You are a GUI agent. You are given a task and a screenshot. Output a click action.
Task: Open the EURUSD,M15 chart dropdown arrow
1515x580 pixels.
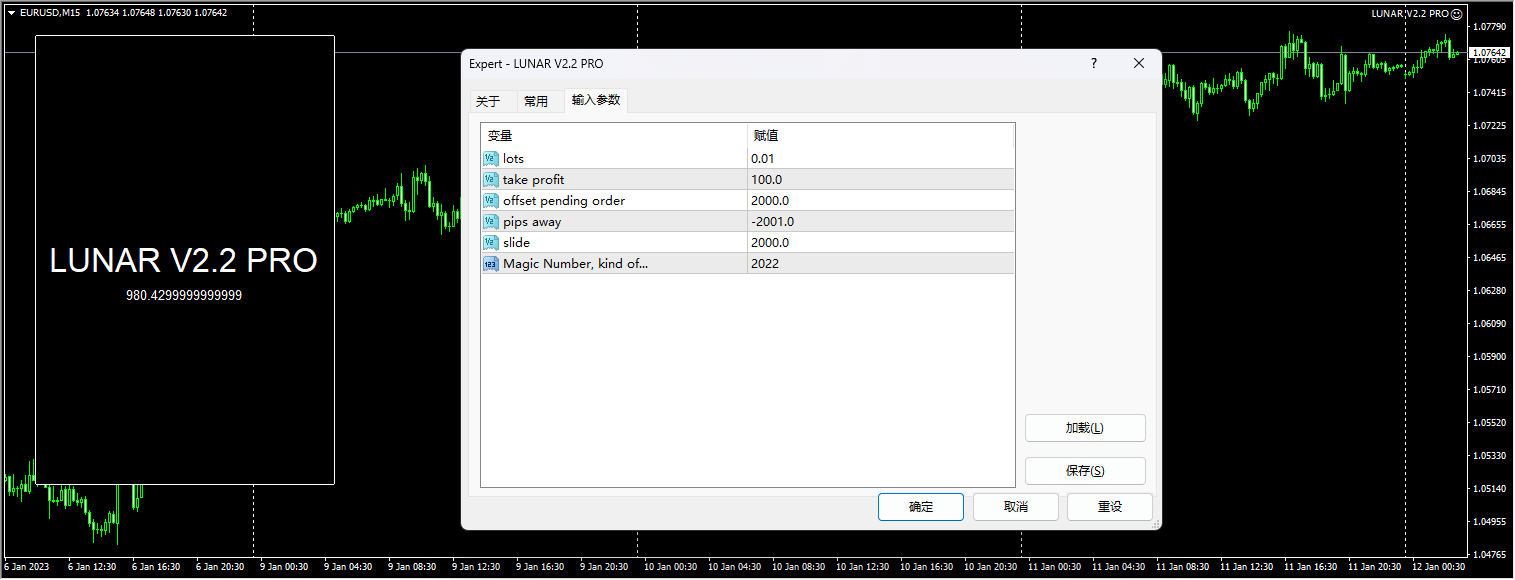tap(11, 13)
